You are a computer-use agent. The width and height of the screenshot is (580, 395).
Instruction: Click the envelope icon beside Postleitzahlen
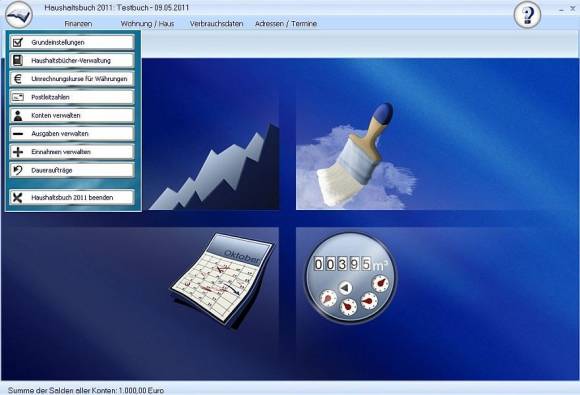18,97
